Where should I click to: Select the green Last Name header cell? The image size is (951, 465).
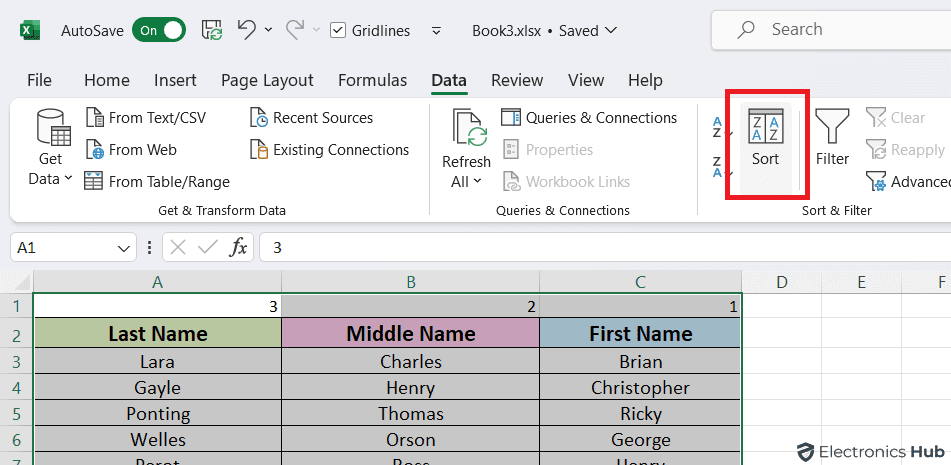click(x=157, y=334)
